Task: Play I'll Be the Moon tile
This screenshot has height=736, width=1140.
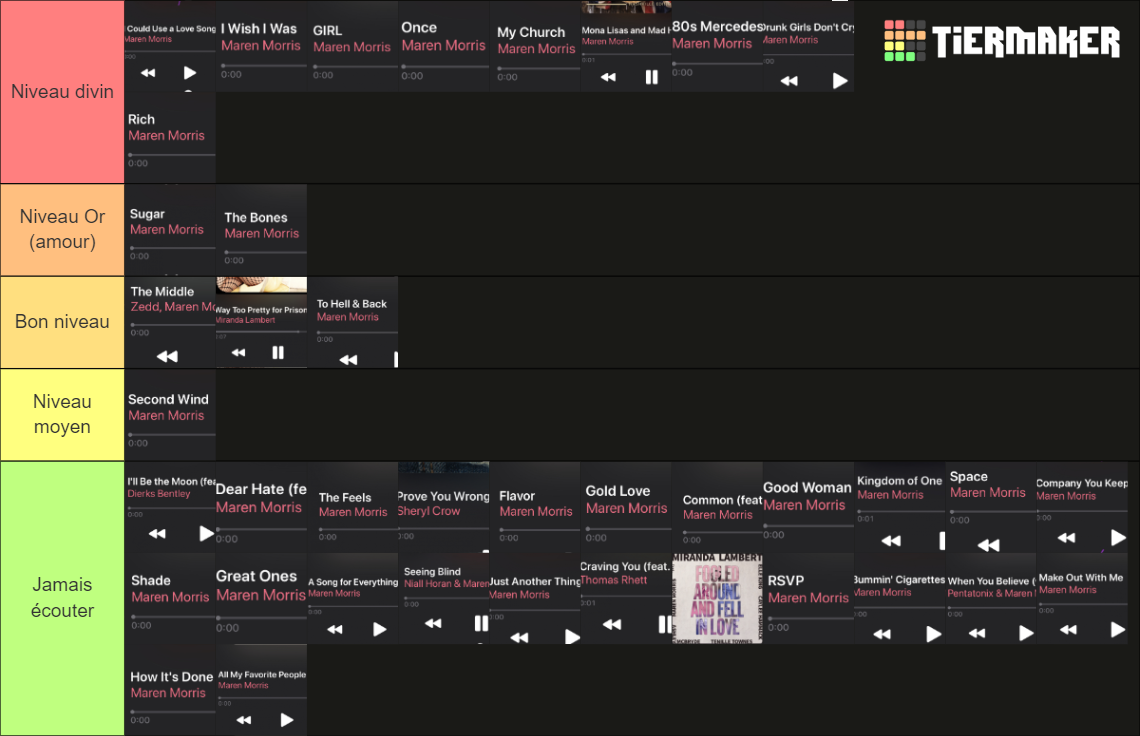Action: [x=206, y=534]
